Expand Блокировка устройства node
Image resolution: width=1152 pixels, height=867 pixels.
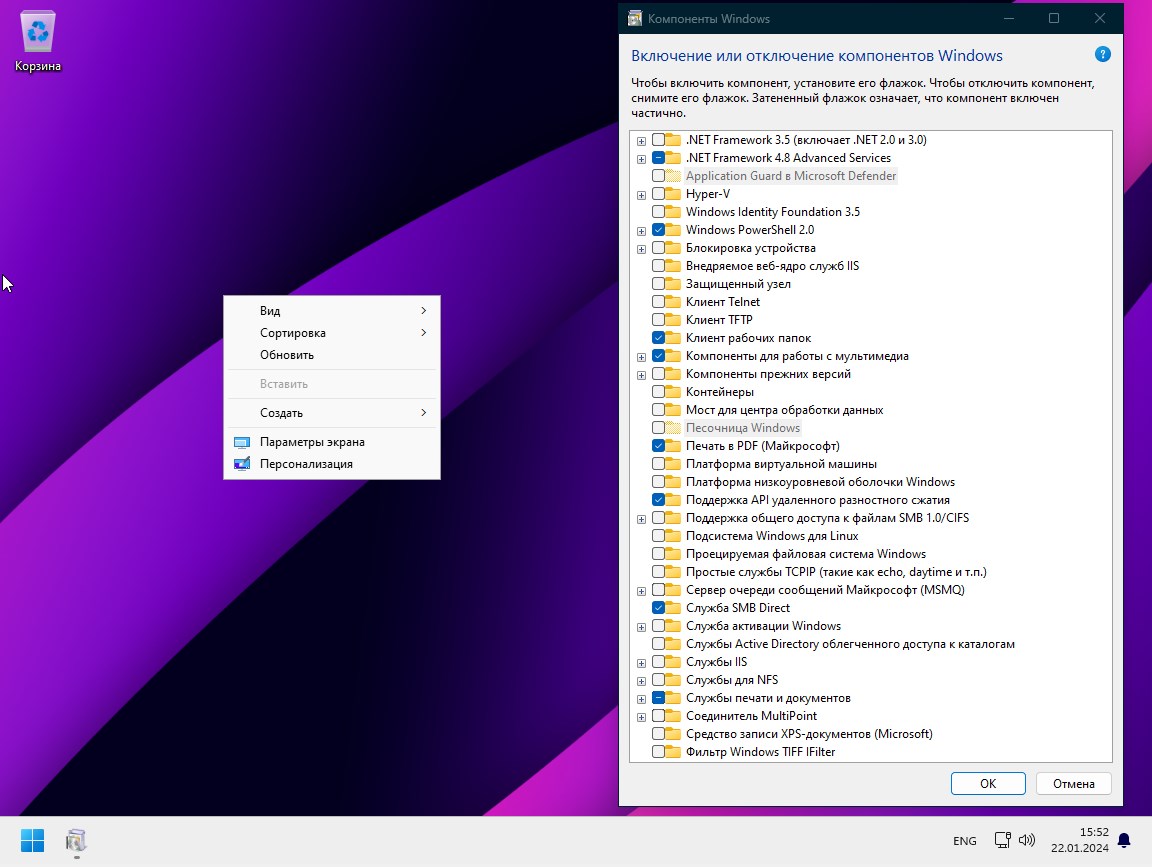641,249
